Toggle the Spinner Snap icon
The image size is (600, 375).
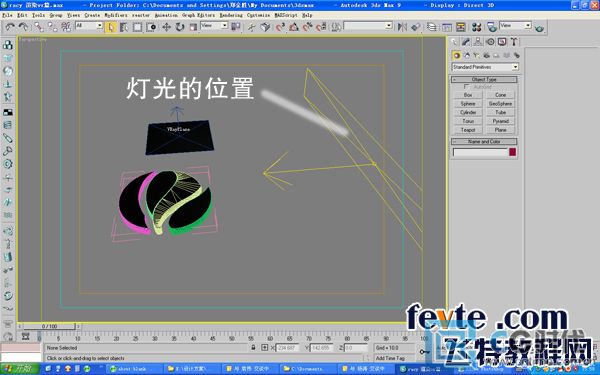[x=321, y=27]
